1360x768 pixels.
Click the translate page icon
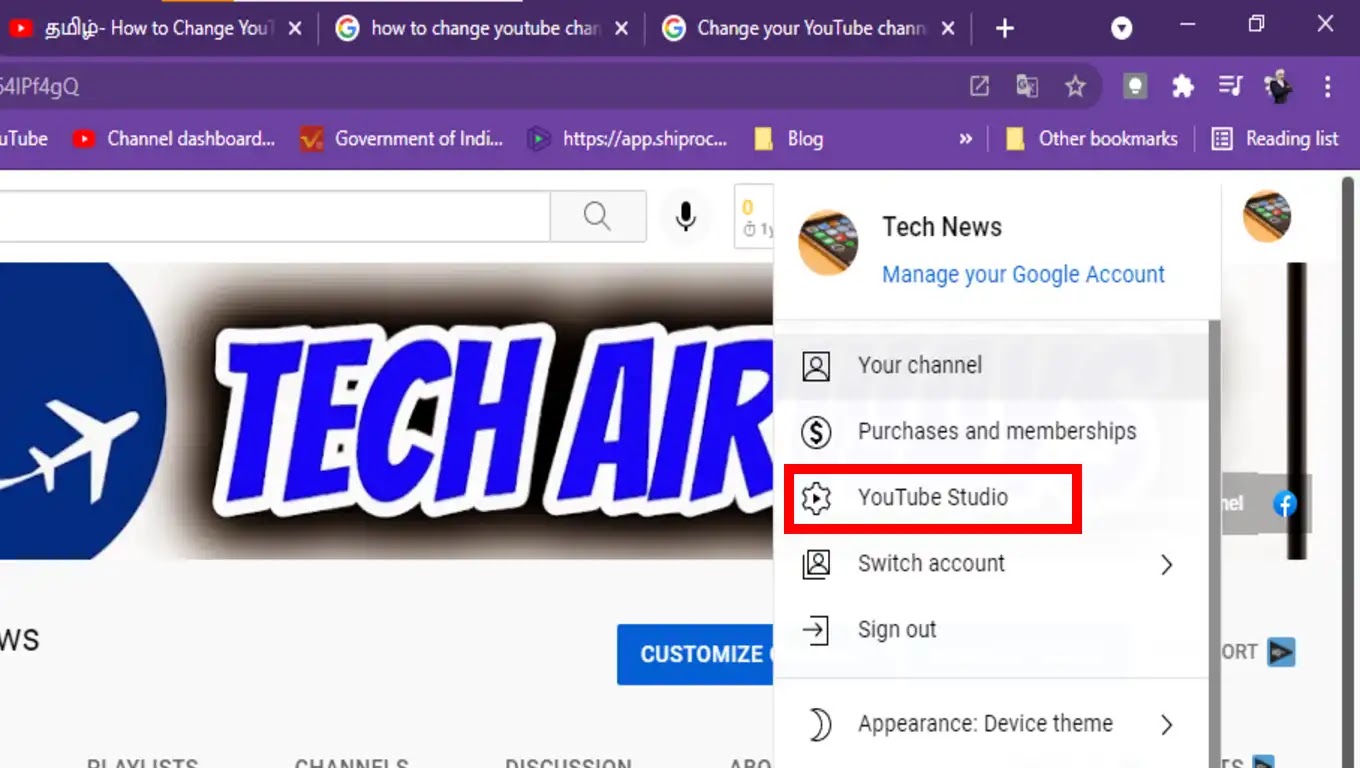coord(1027,87)
